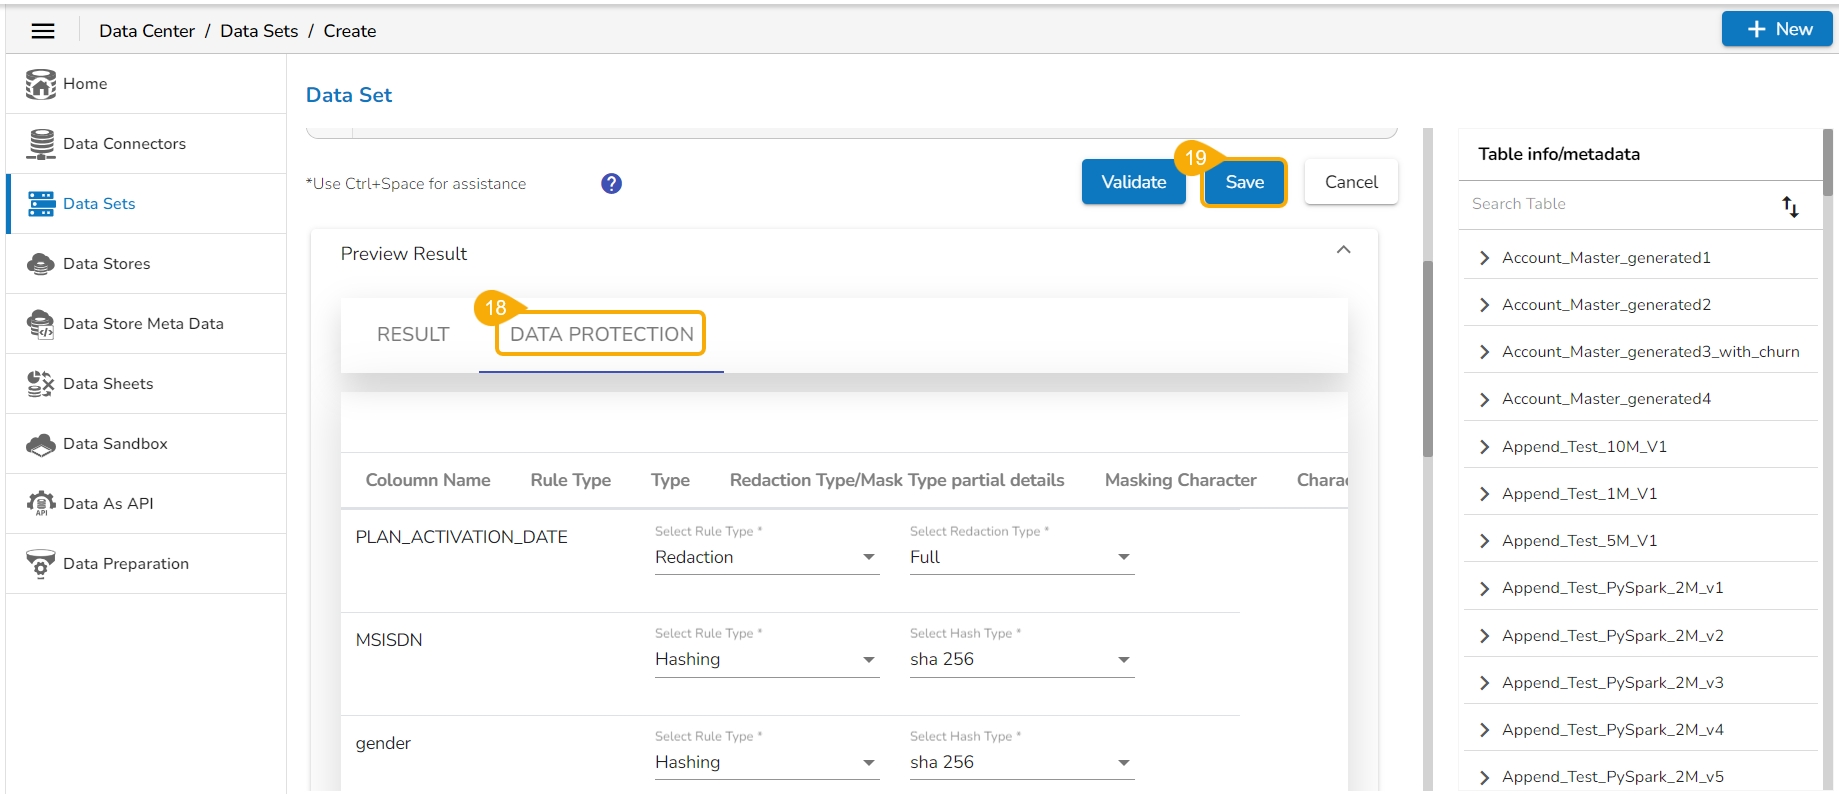Click the Home sidebar icon
The height and width of the screenshot is (794, 1839).
(x=41, y=84)
